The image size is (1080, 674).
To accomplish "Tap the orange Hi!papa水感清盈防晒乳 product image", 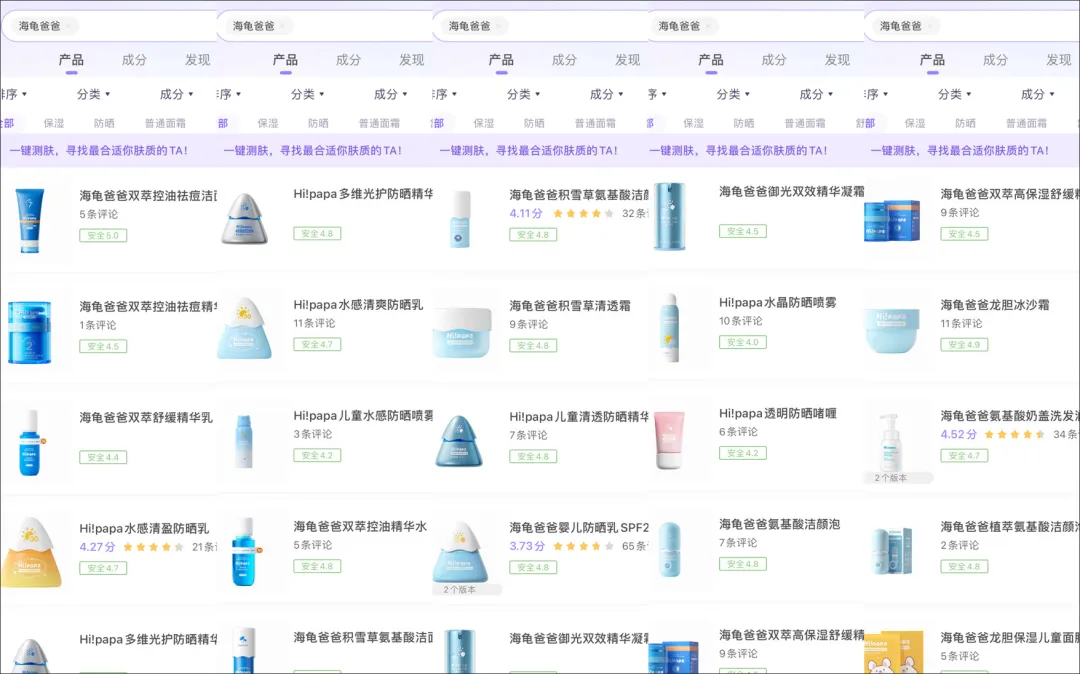I will [31, 553].
